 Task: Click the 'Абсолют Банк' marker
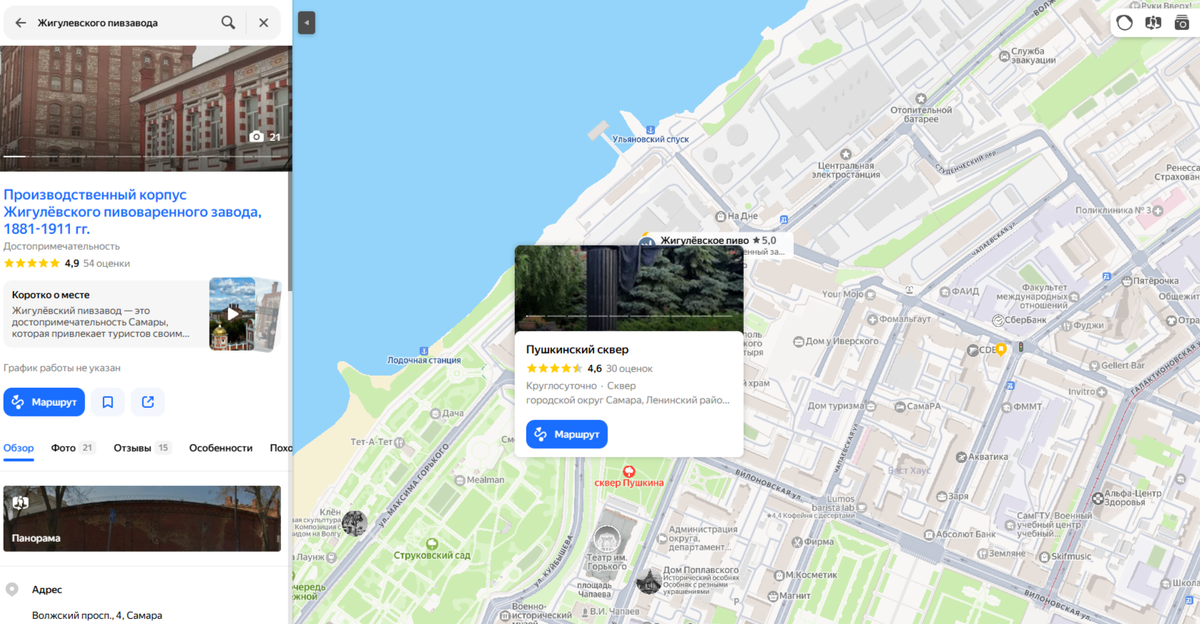click(x=929, y=533)
